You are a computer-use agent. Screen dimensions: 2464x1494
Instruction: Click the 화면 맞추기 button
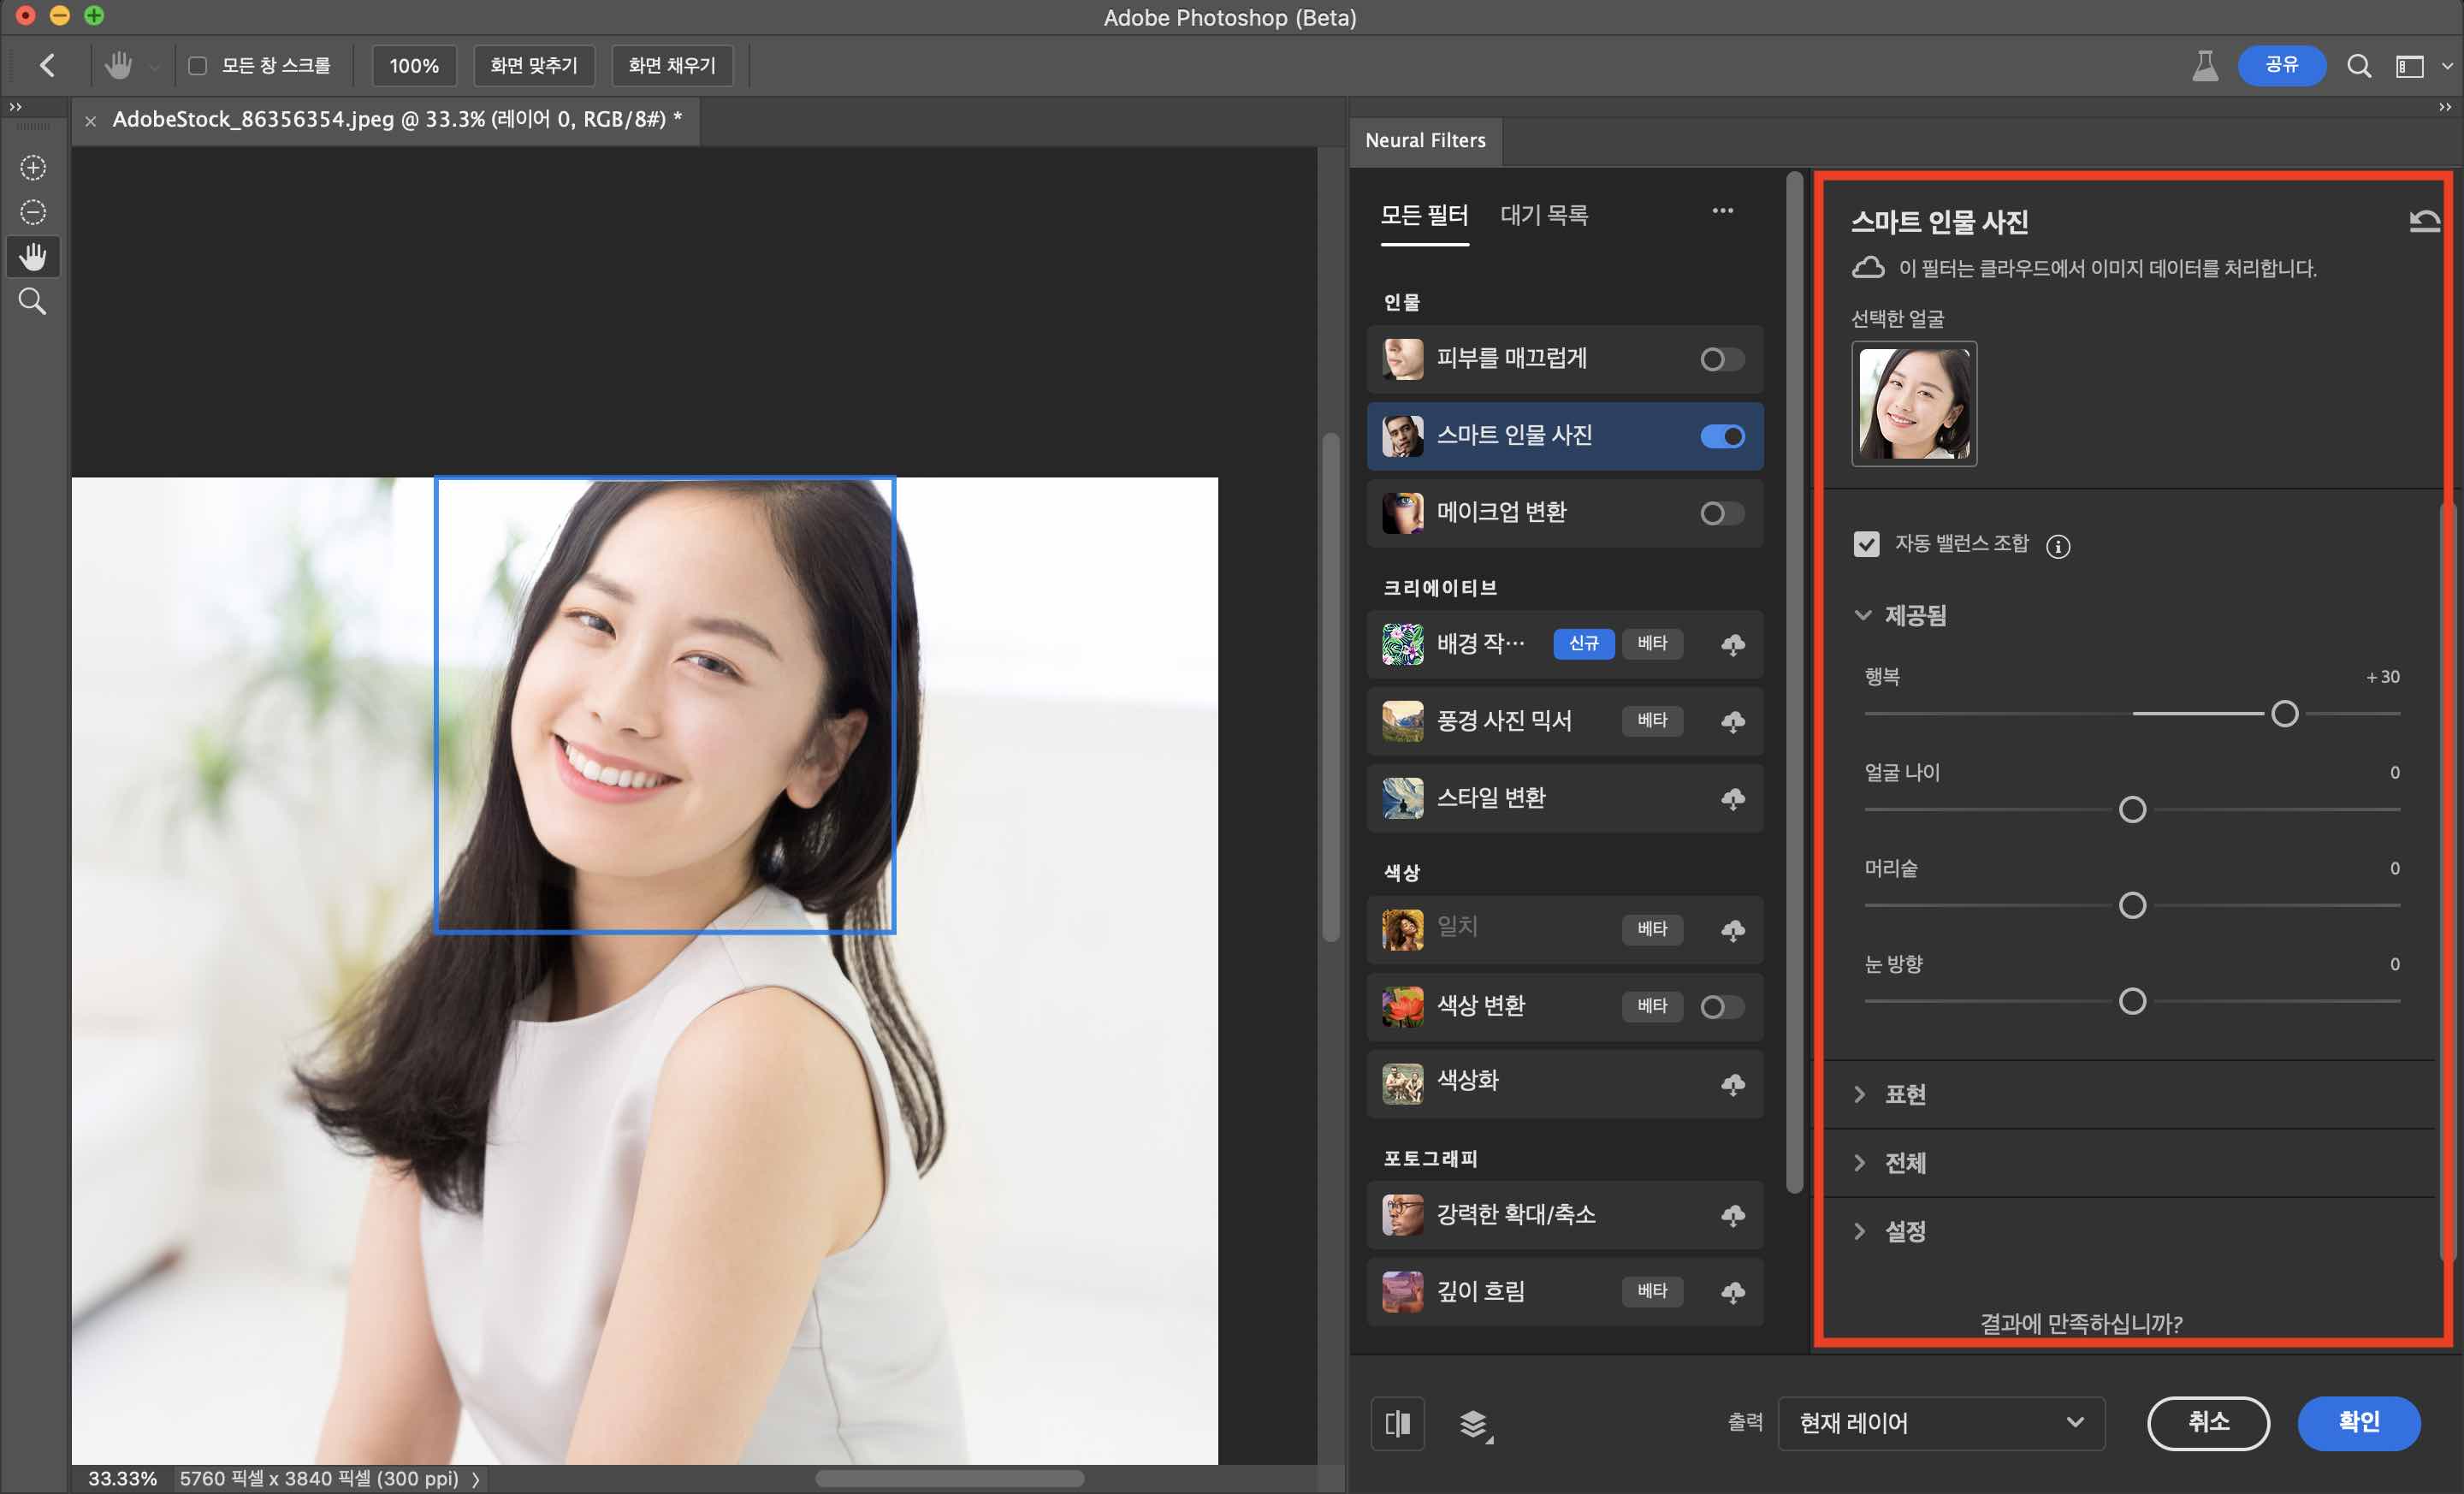tap(533, 66)
